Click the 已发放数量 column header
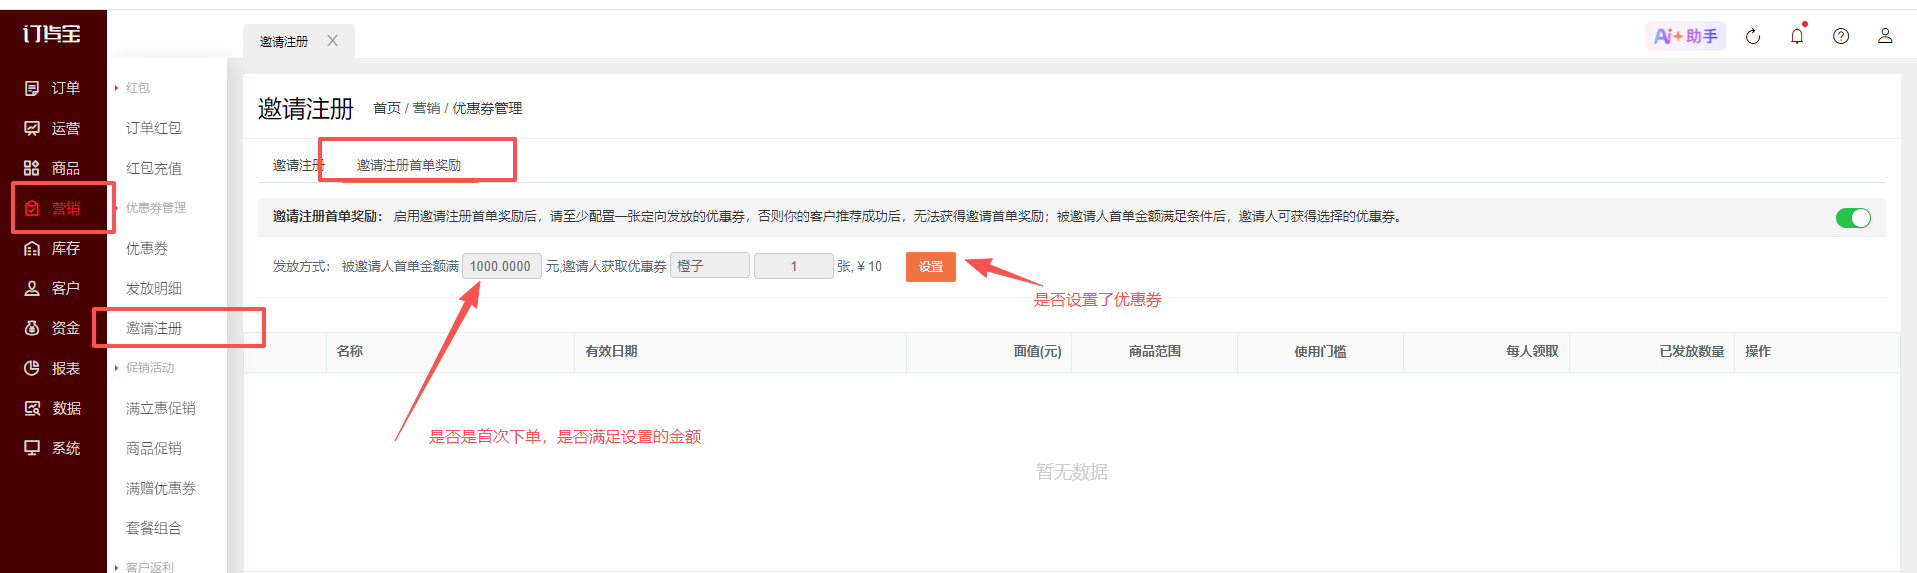This screenshot has height=573, width=1917. 1692,351
